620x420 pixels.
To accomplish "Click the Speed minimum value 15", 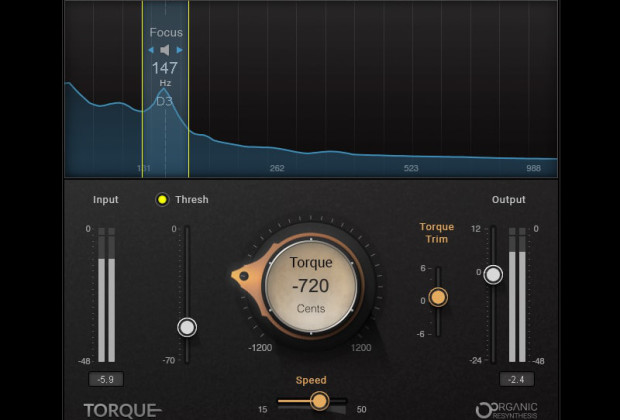I will (x=263, y=409).
